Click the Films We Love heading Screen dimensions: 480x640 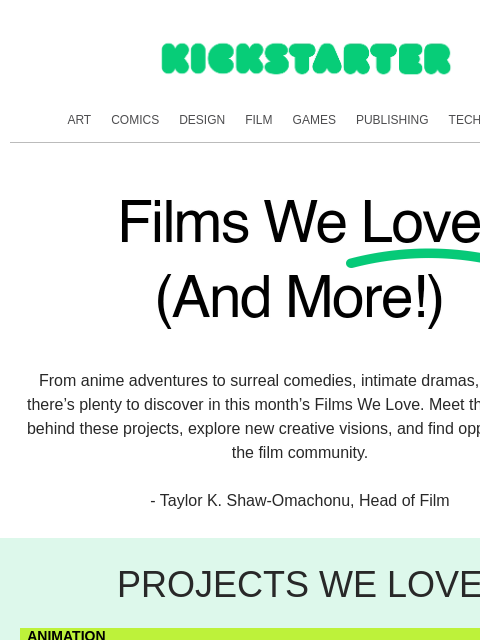(300, 222)
